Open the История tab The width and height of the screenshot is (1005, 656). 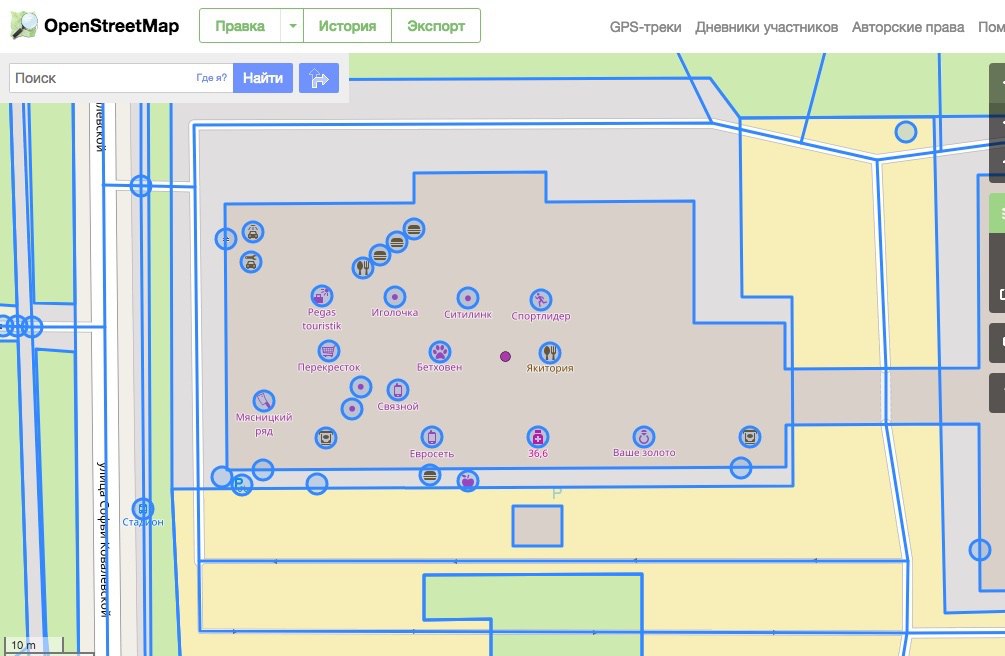(347, 26)
